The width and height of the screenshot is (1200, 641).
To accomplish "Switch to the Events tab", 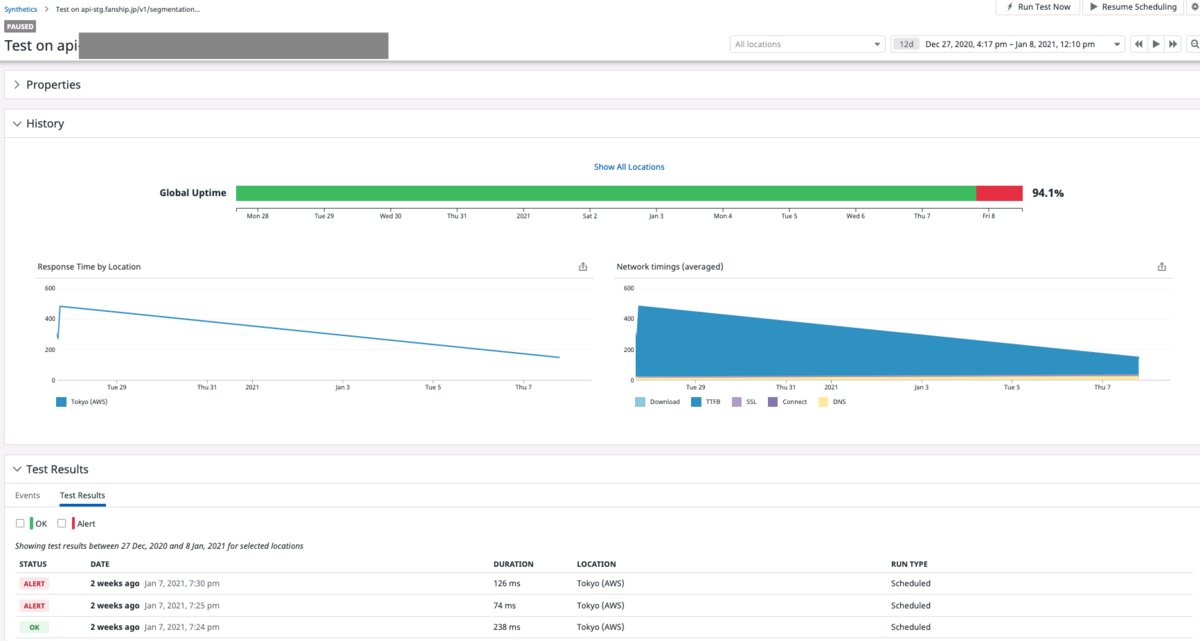I will pyautogui.click(x=28, y=495).
